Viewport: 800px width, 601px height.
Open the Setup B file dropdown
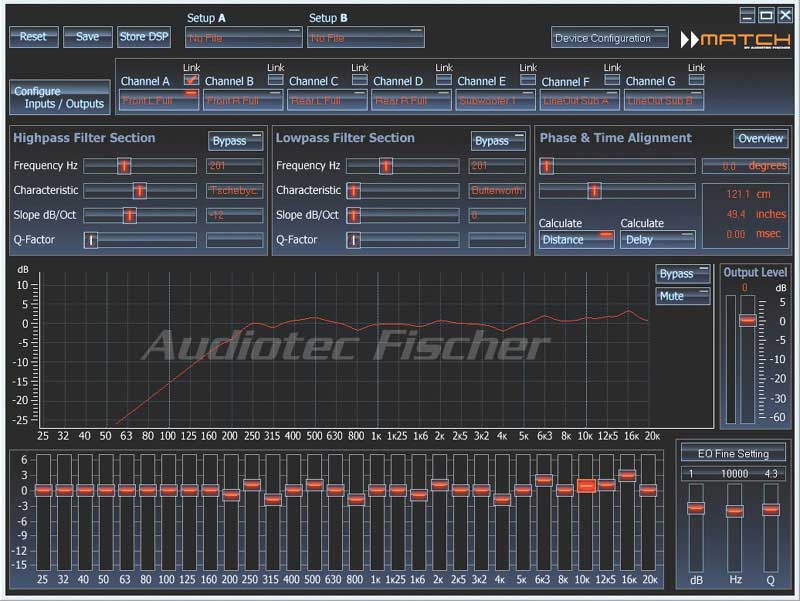coord(365,38)
